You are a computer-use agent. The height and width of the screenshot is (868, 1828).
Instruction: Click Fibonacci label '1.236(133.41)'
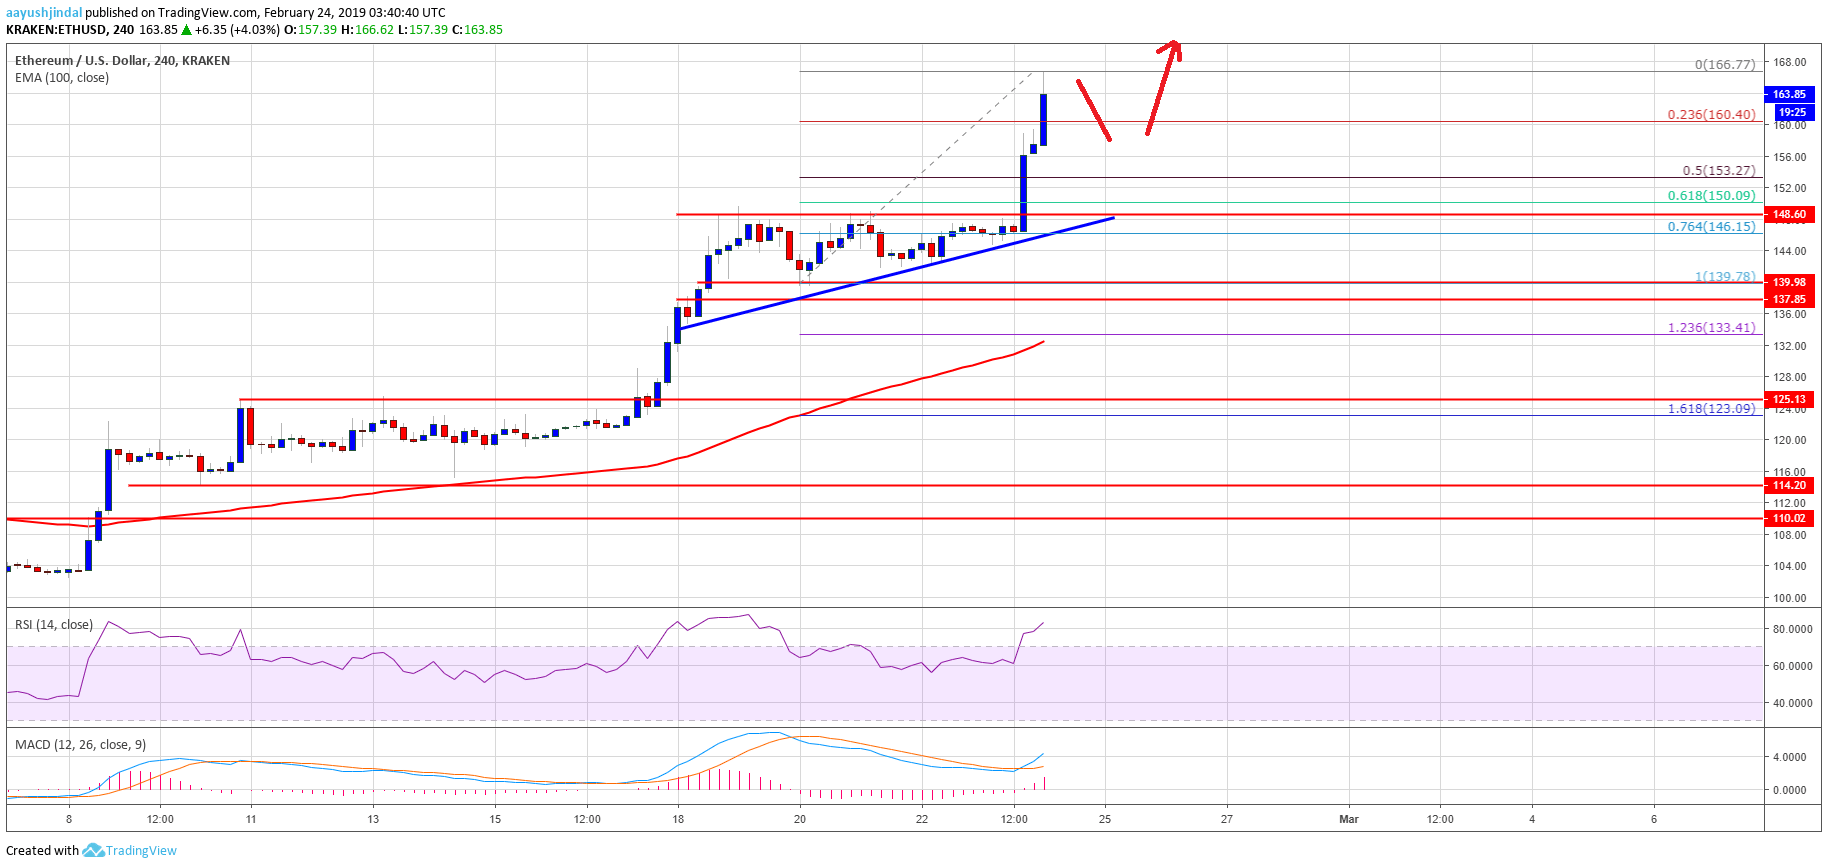coord(1711,328)
